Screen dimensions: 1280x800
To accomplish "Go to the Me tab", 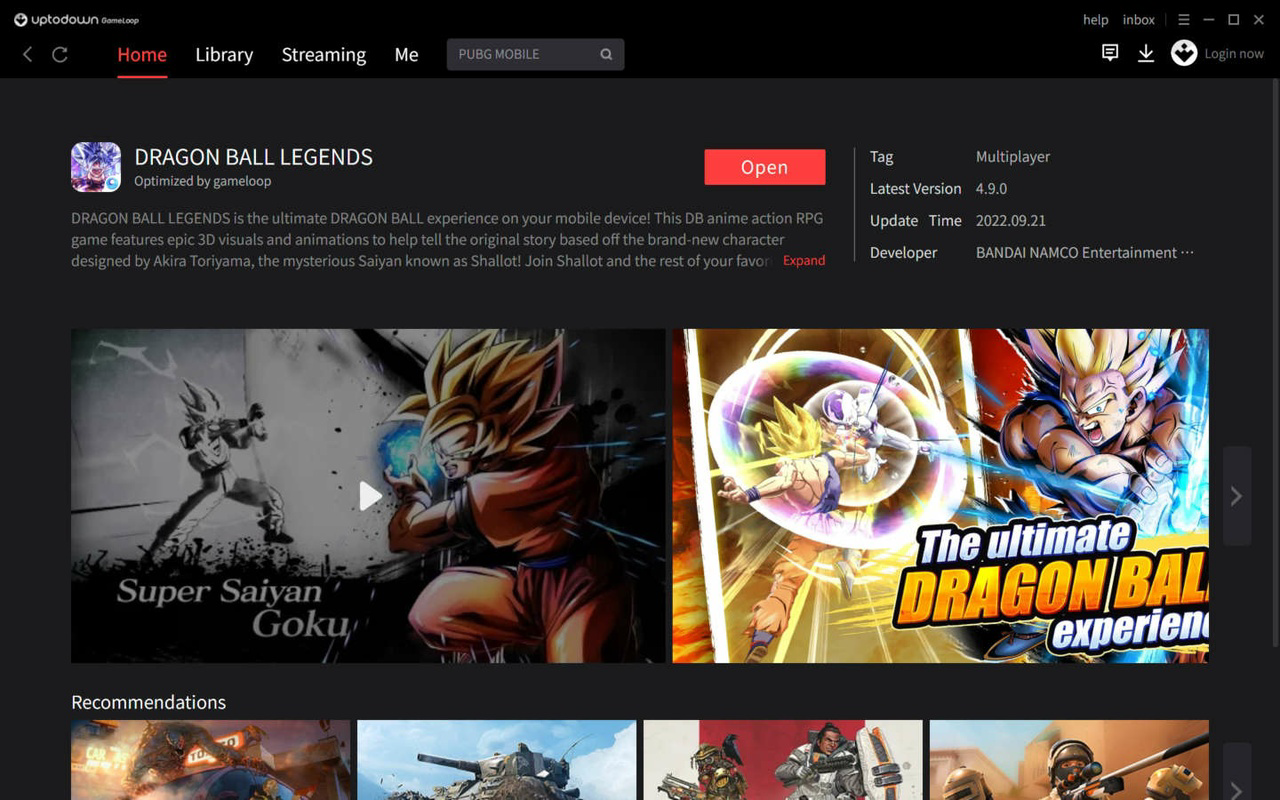I will click(x=406, y=55).
